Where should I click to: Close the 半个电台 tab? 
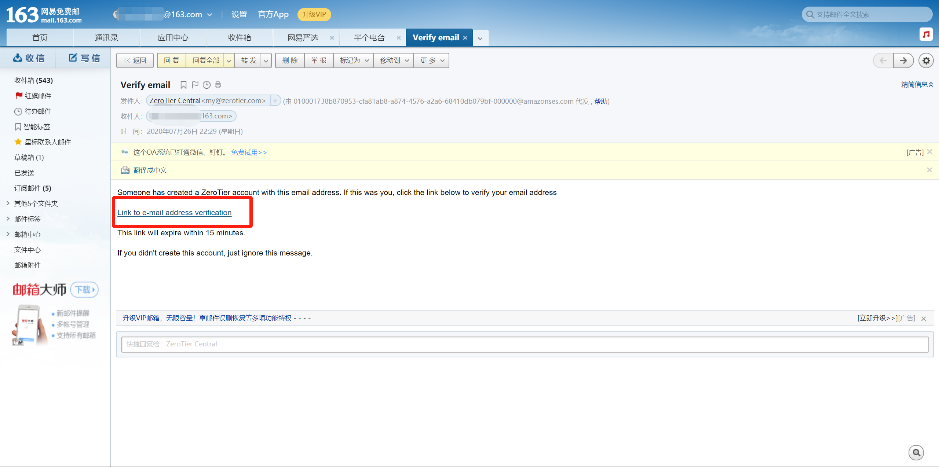coord(398,38)
